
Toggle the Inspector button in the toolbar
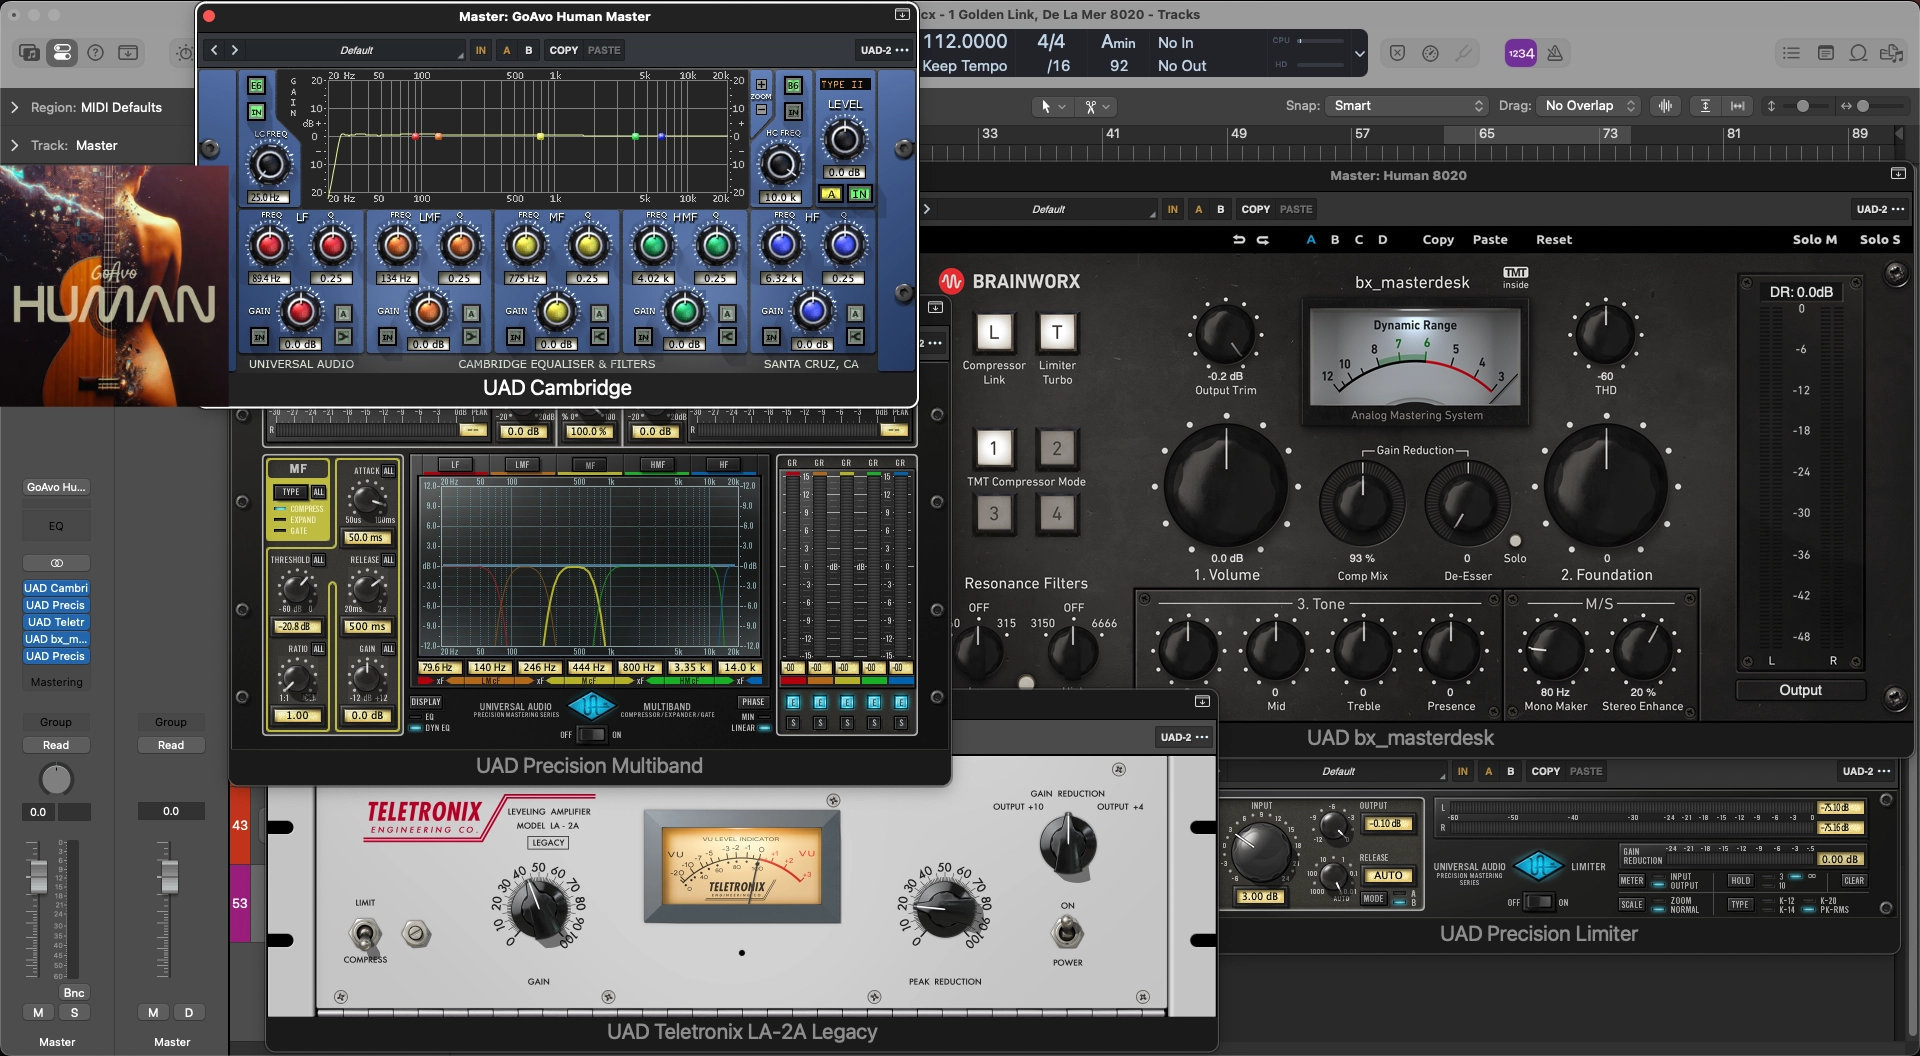click(x=62, y=53)
